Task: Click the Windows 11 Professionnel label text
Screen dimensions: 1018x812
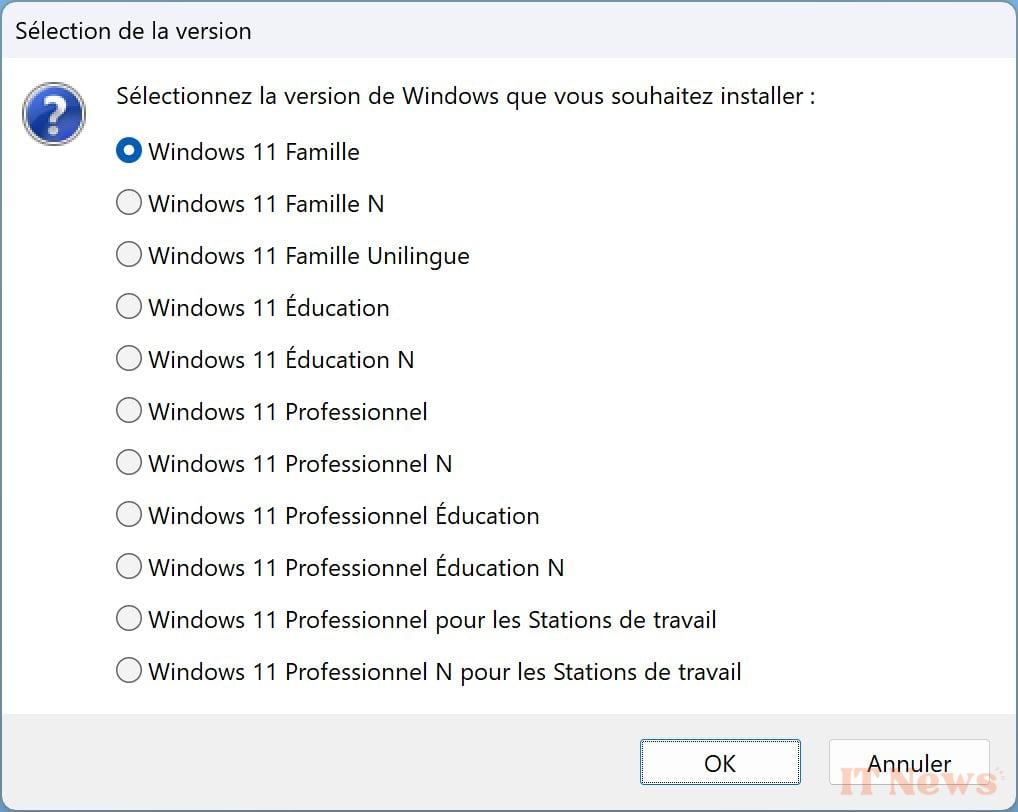Action: 288,412
